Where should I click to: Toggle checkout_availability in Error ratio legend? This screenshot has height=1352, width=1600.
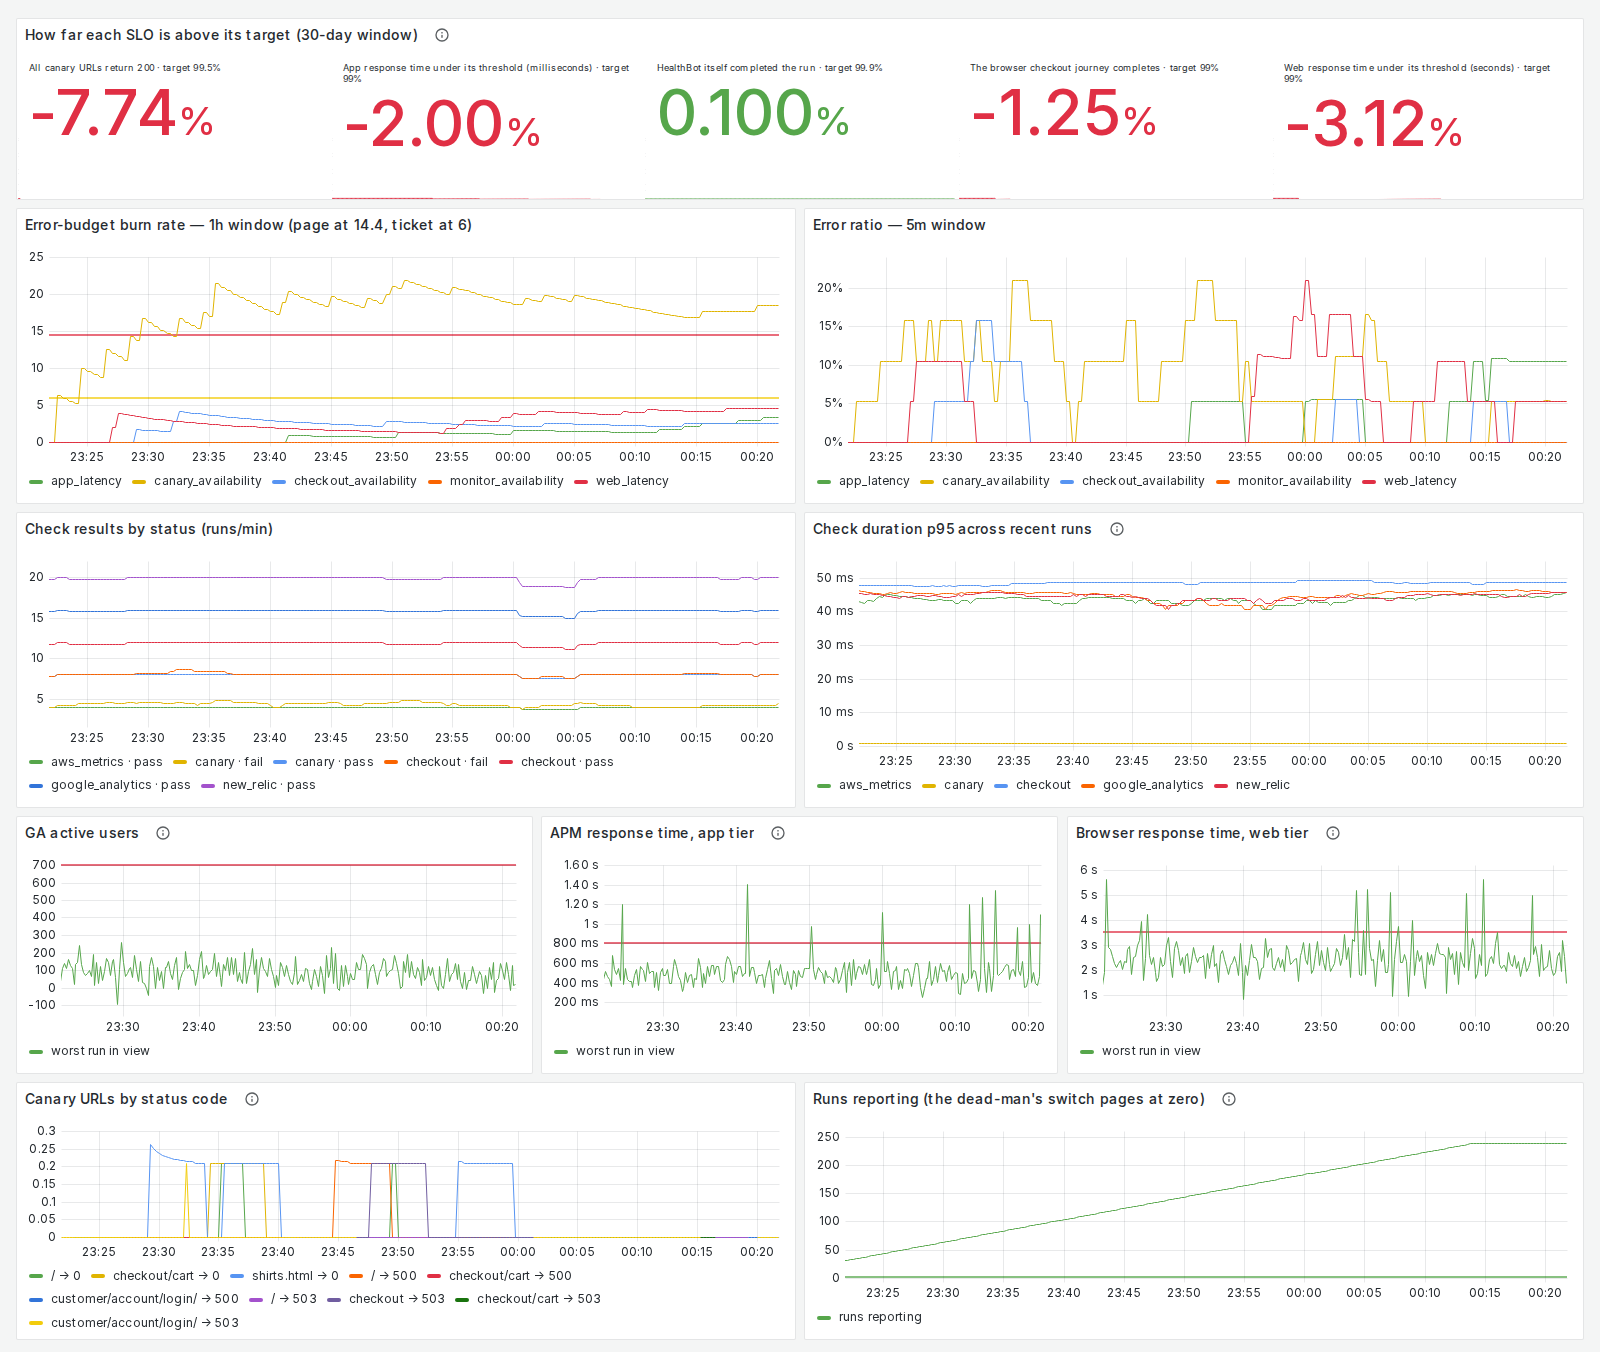pos(1143,481)
